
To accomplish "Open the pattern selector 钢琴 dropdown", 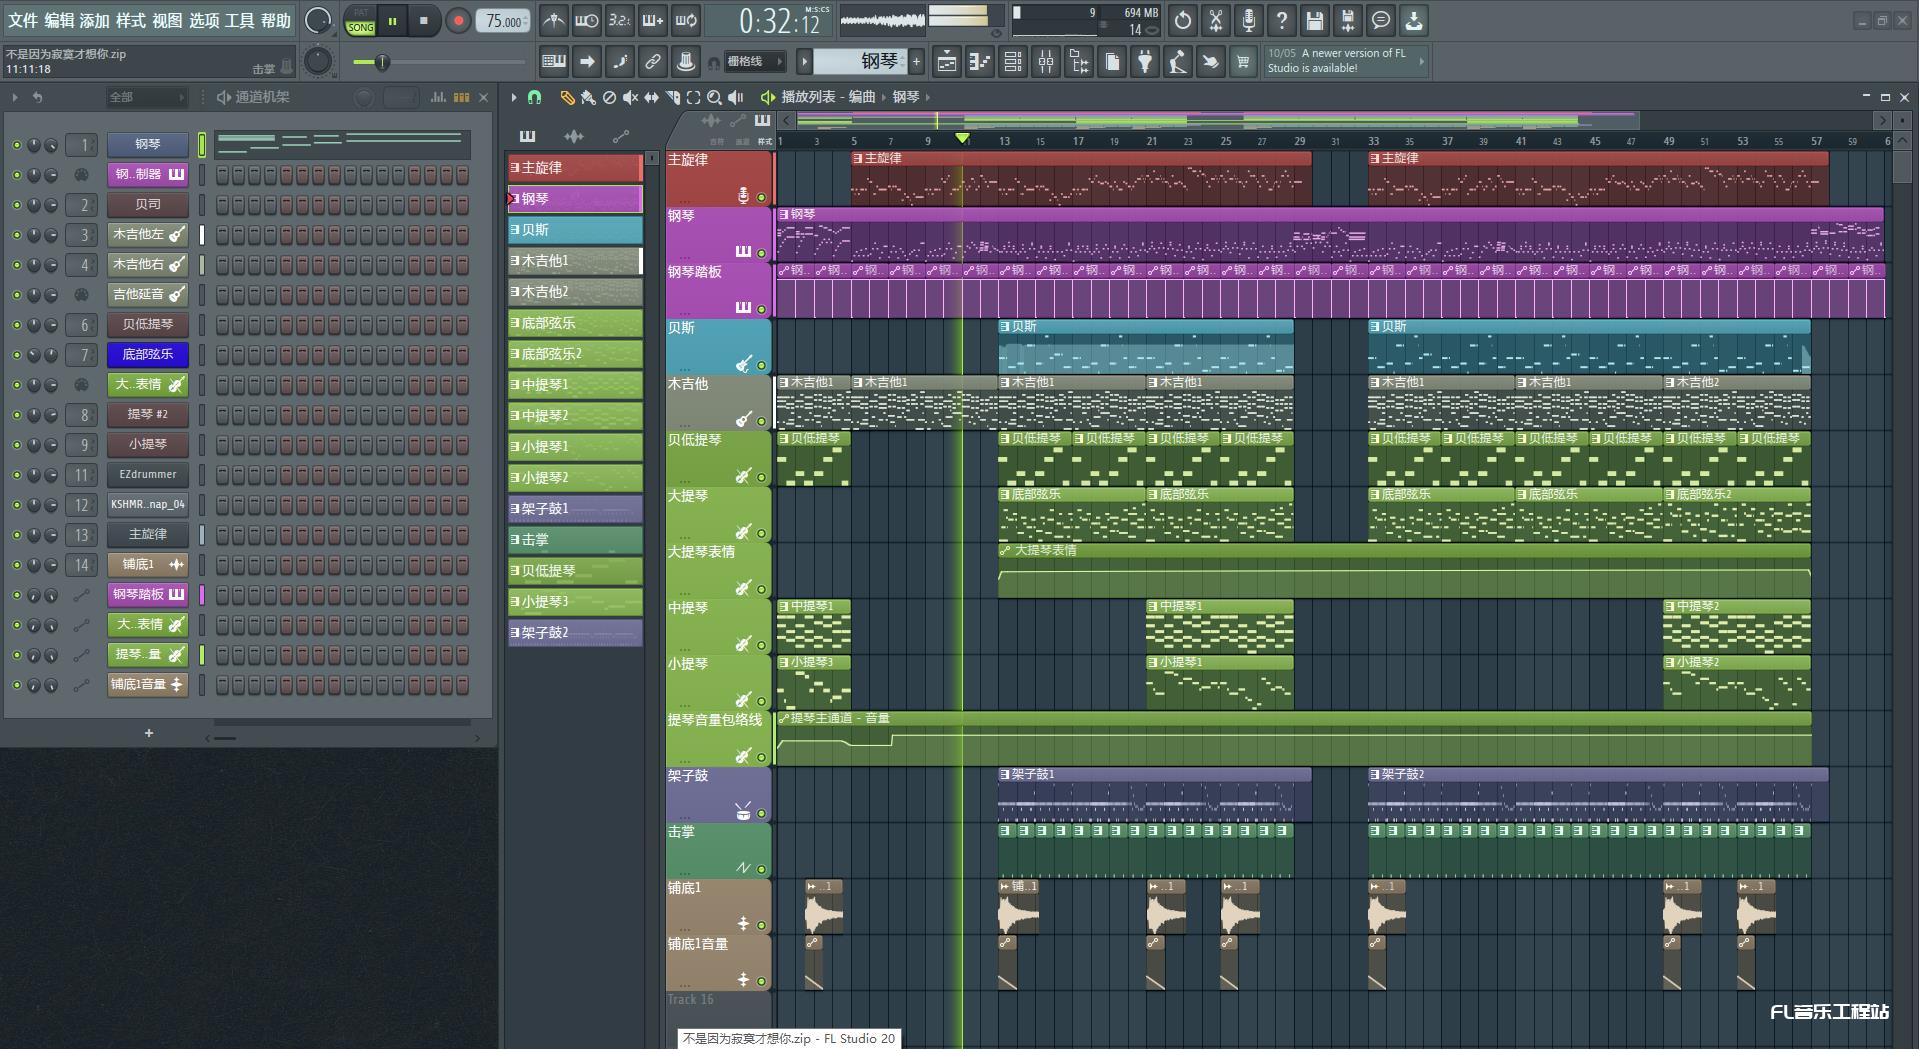I will [x=859, y=62].
